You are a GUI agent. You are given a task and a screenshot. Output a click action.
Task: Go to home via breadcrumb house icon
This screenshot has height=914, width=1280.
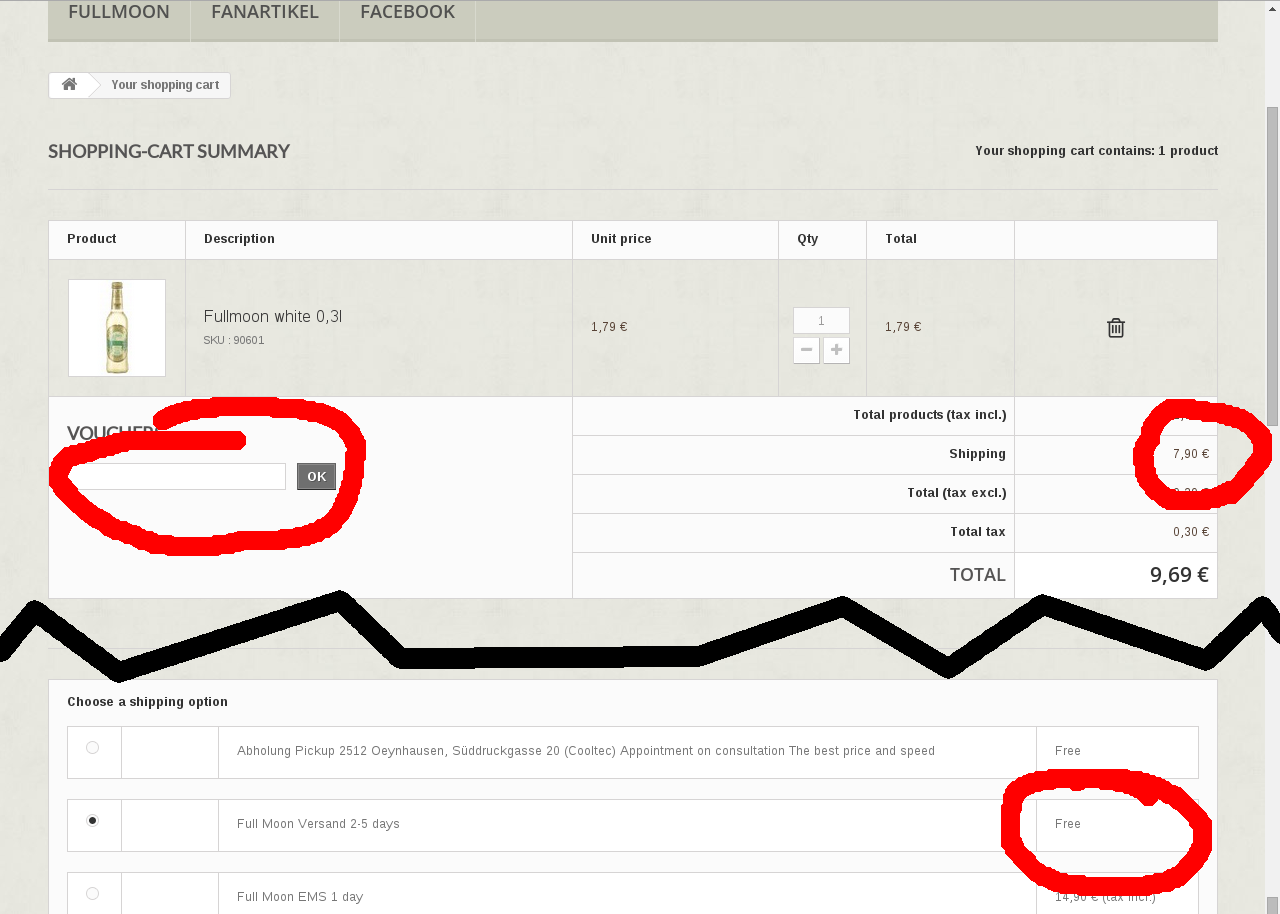pos(69,85)
